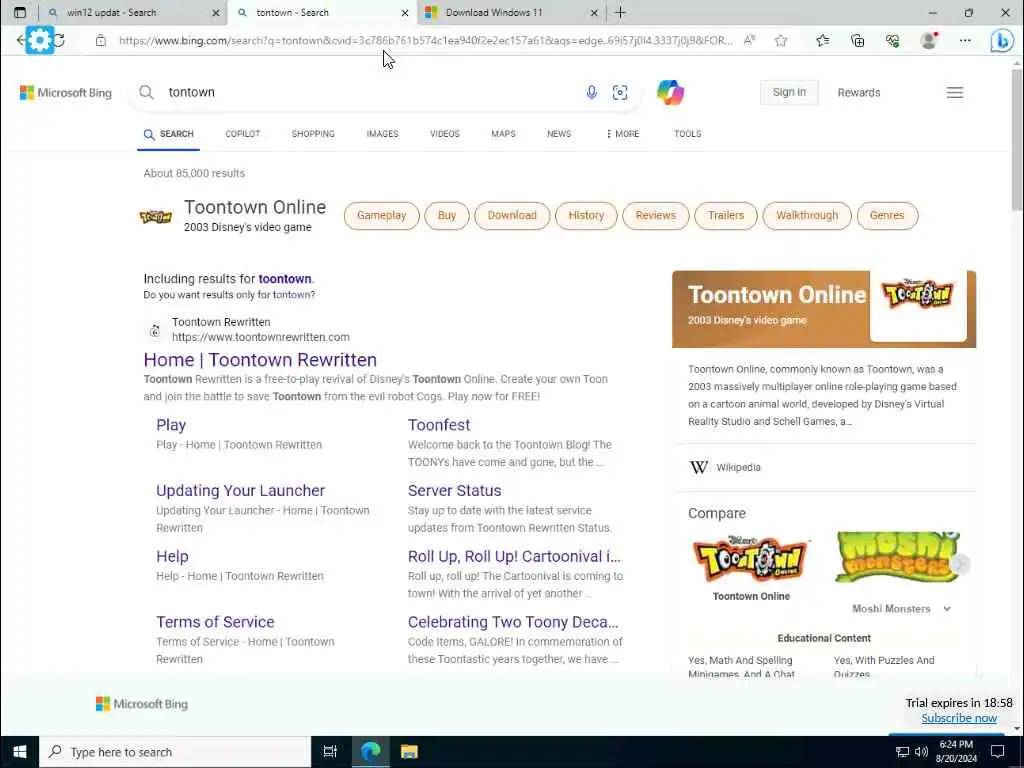Expand the More search options
1024x768 pixels.
(622, 134)
